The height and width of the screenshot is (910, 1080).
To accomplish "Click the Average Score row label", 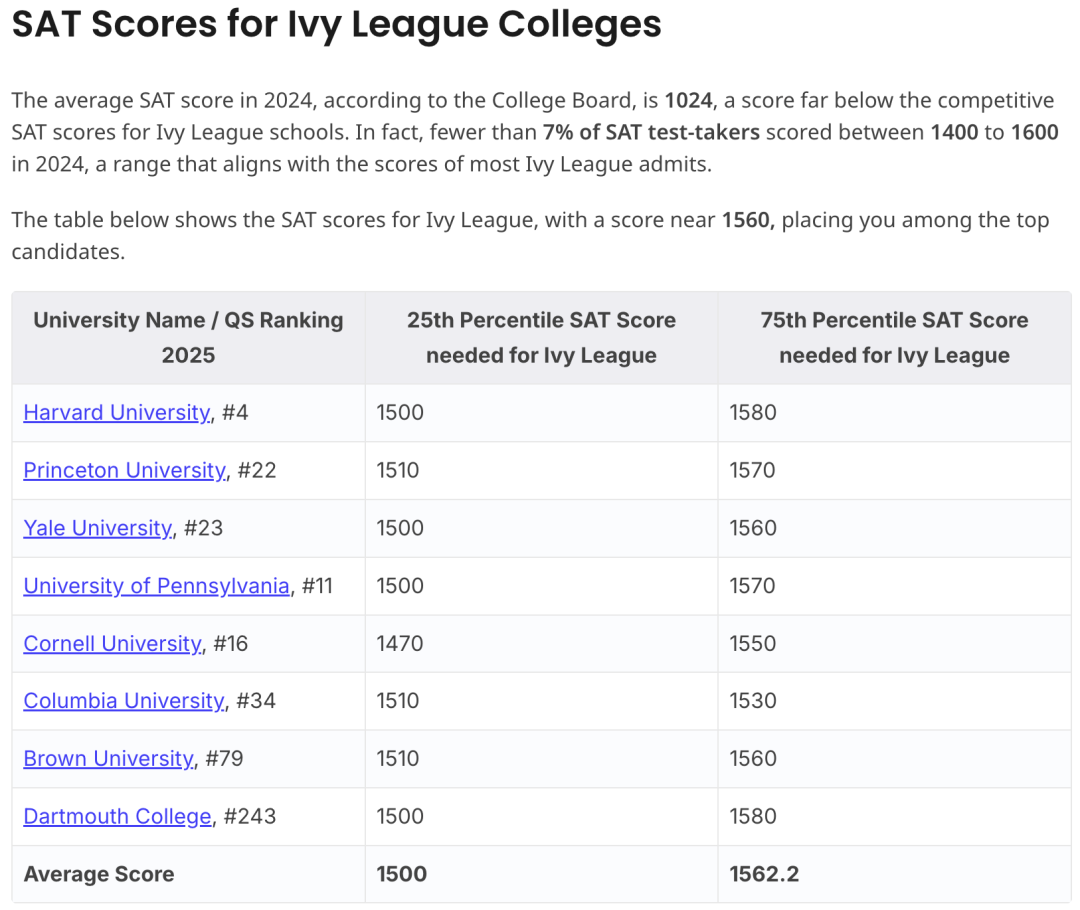I will coord(98,873).
